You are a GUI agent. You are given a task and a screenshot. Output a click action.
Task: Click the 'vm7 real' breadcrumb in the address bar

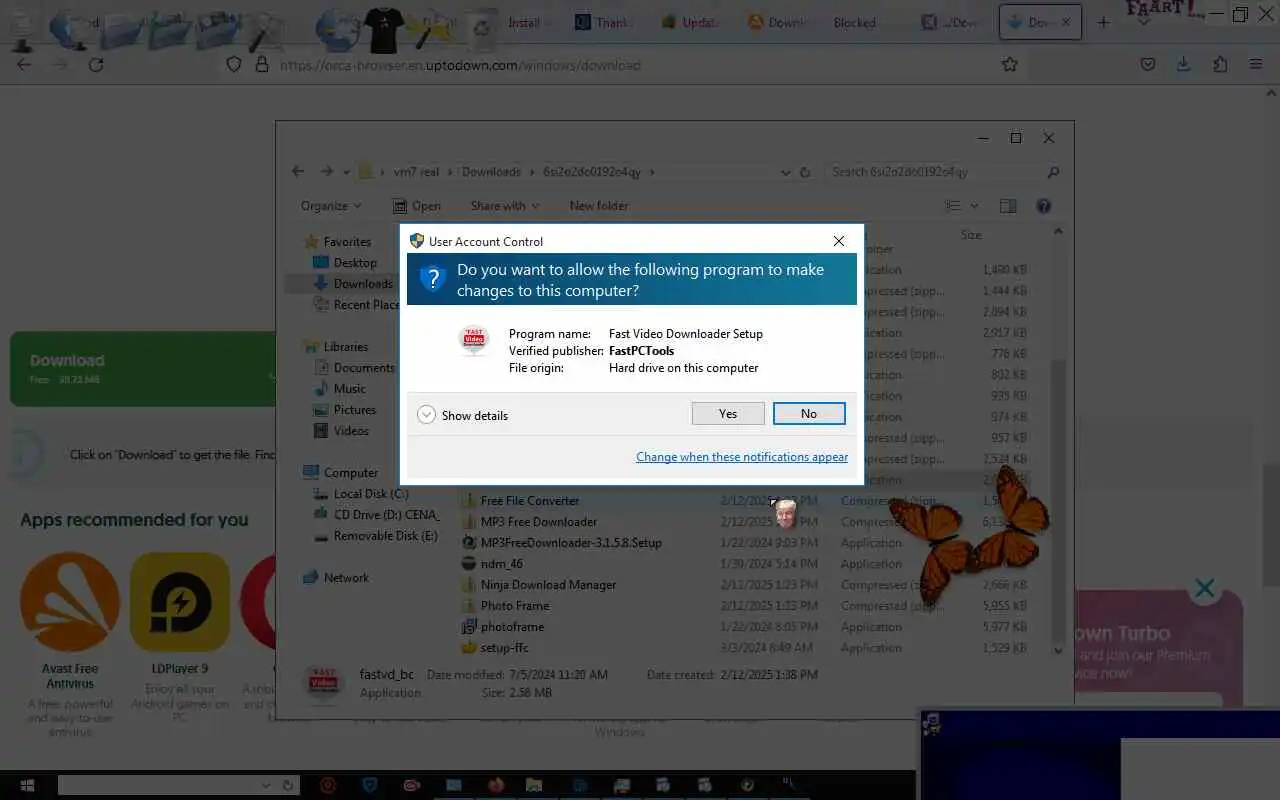click(416, 172)
